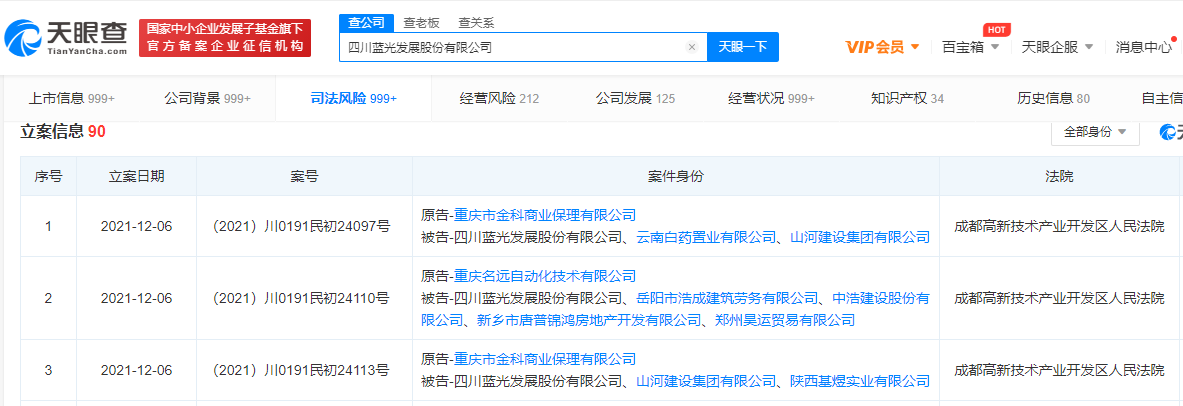The height and width of the screenshot is (406, 1183).
Task: Click the court name in row 3
Action: click(1059, 370)
